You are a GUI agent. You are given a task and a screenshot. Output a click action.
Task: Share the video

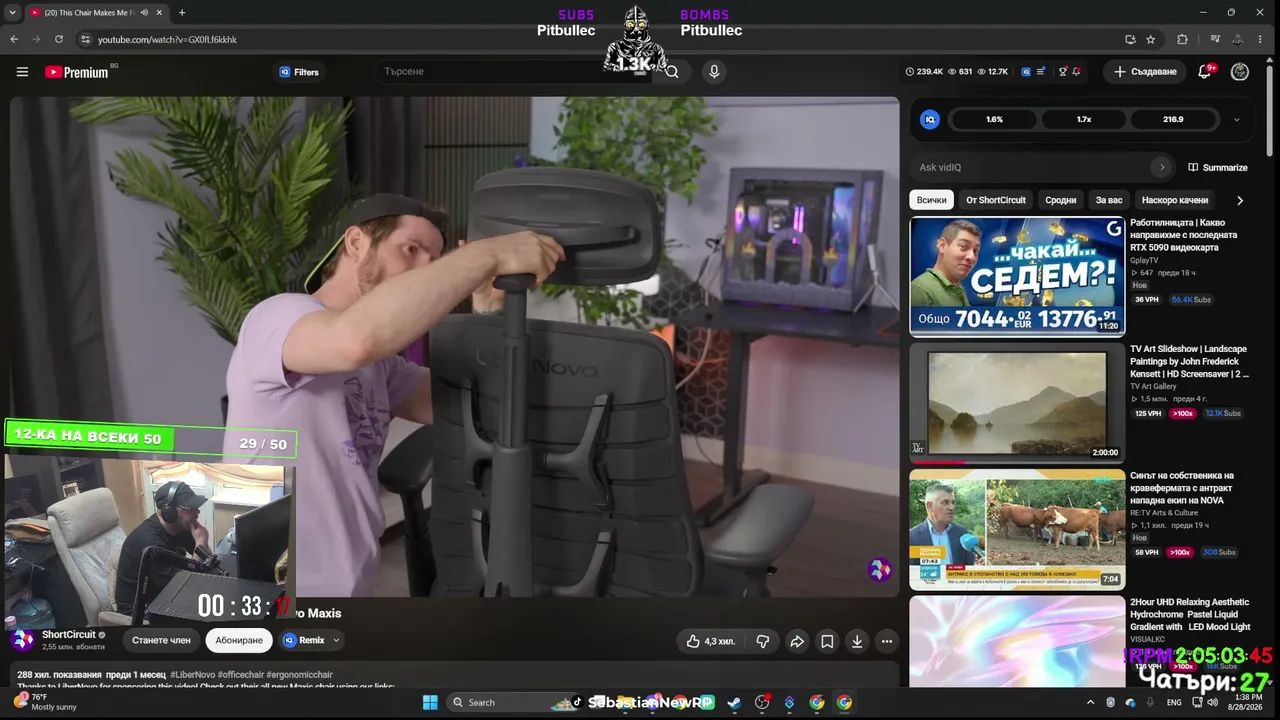point(797,641)
